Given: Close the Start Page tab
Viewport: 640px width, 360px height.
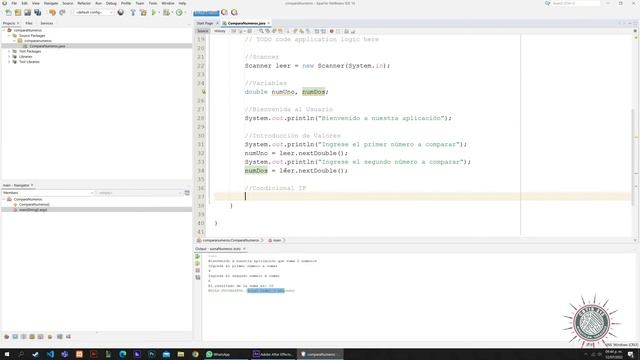Looking at the screenshot, I should (218, 23).
